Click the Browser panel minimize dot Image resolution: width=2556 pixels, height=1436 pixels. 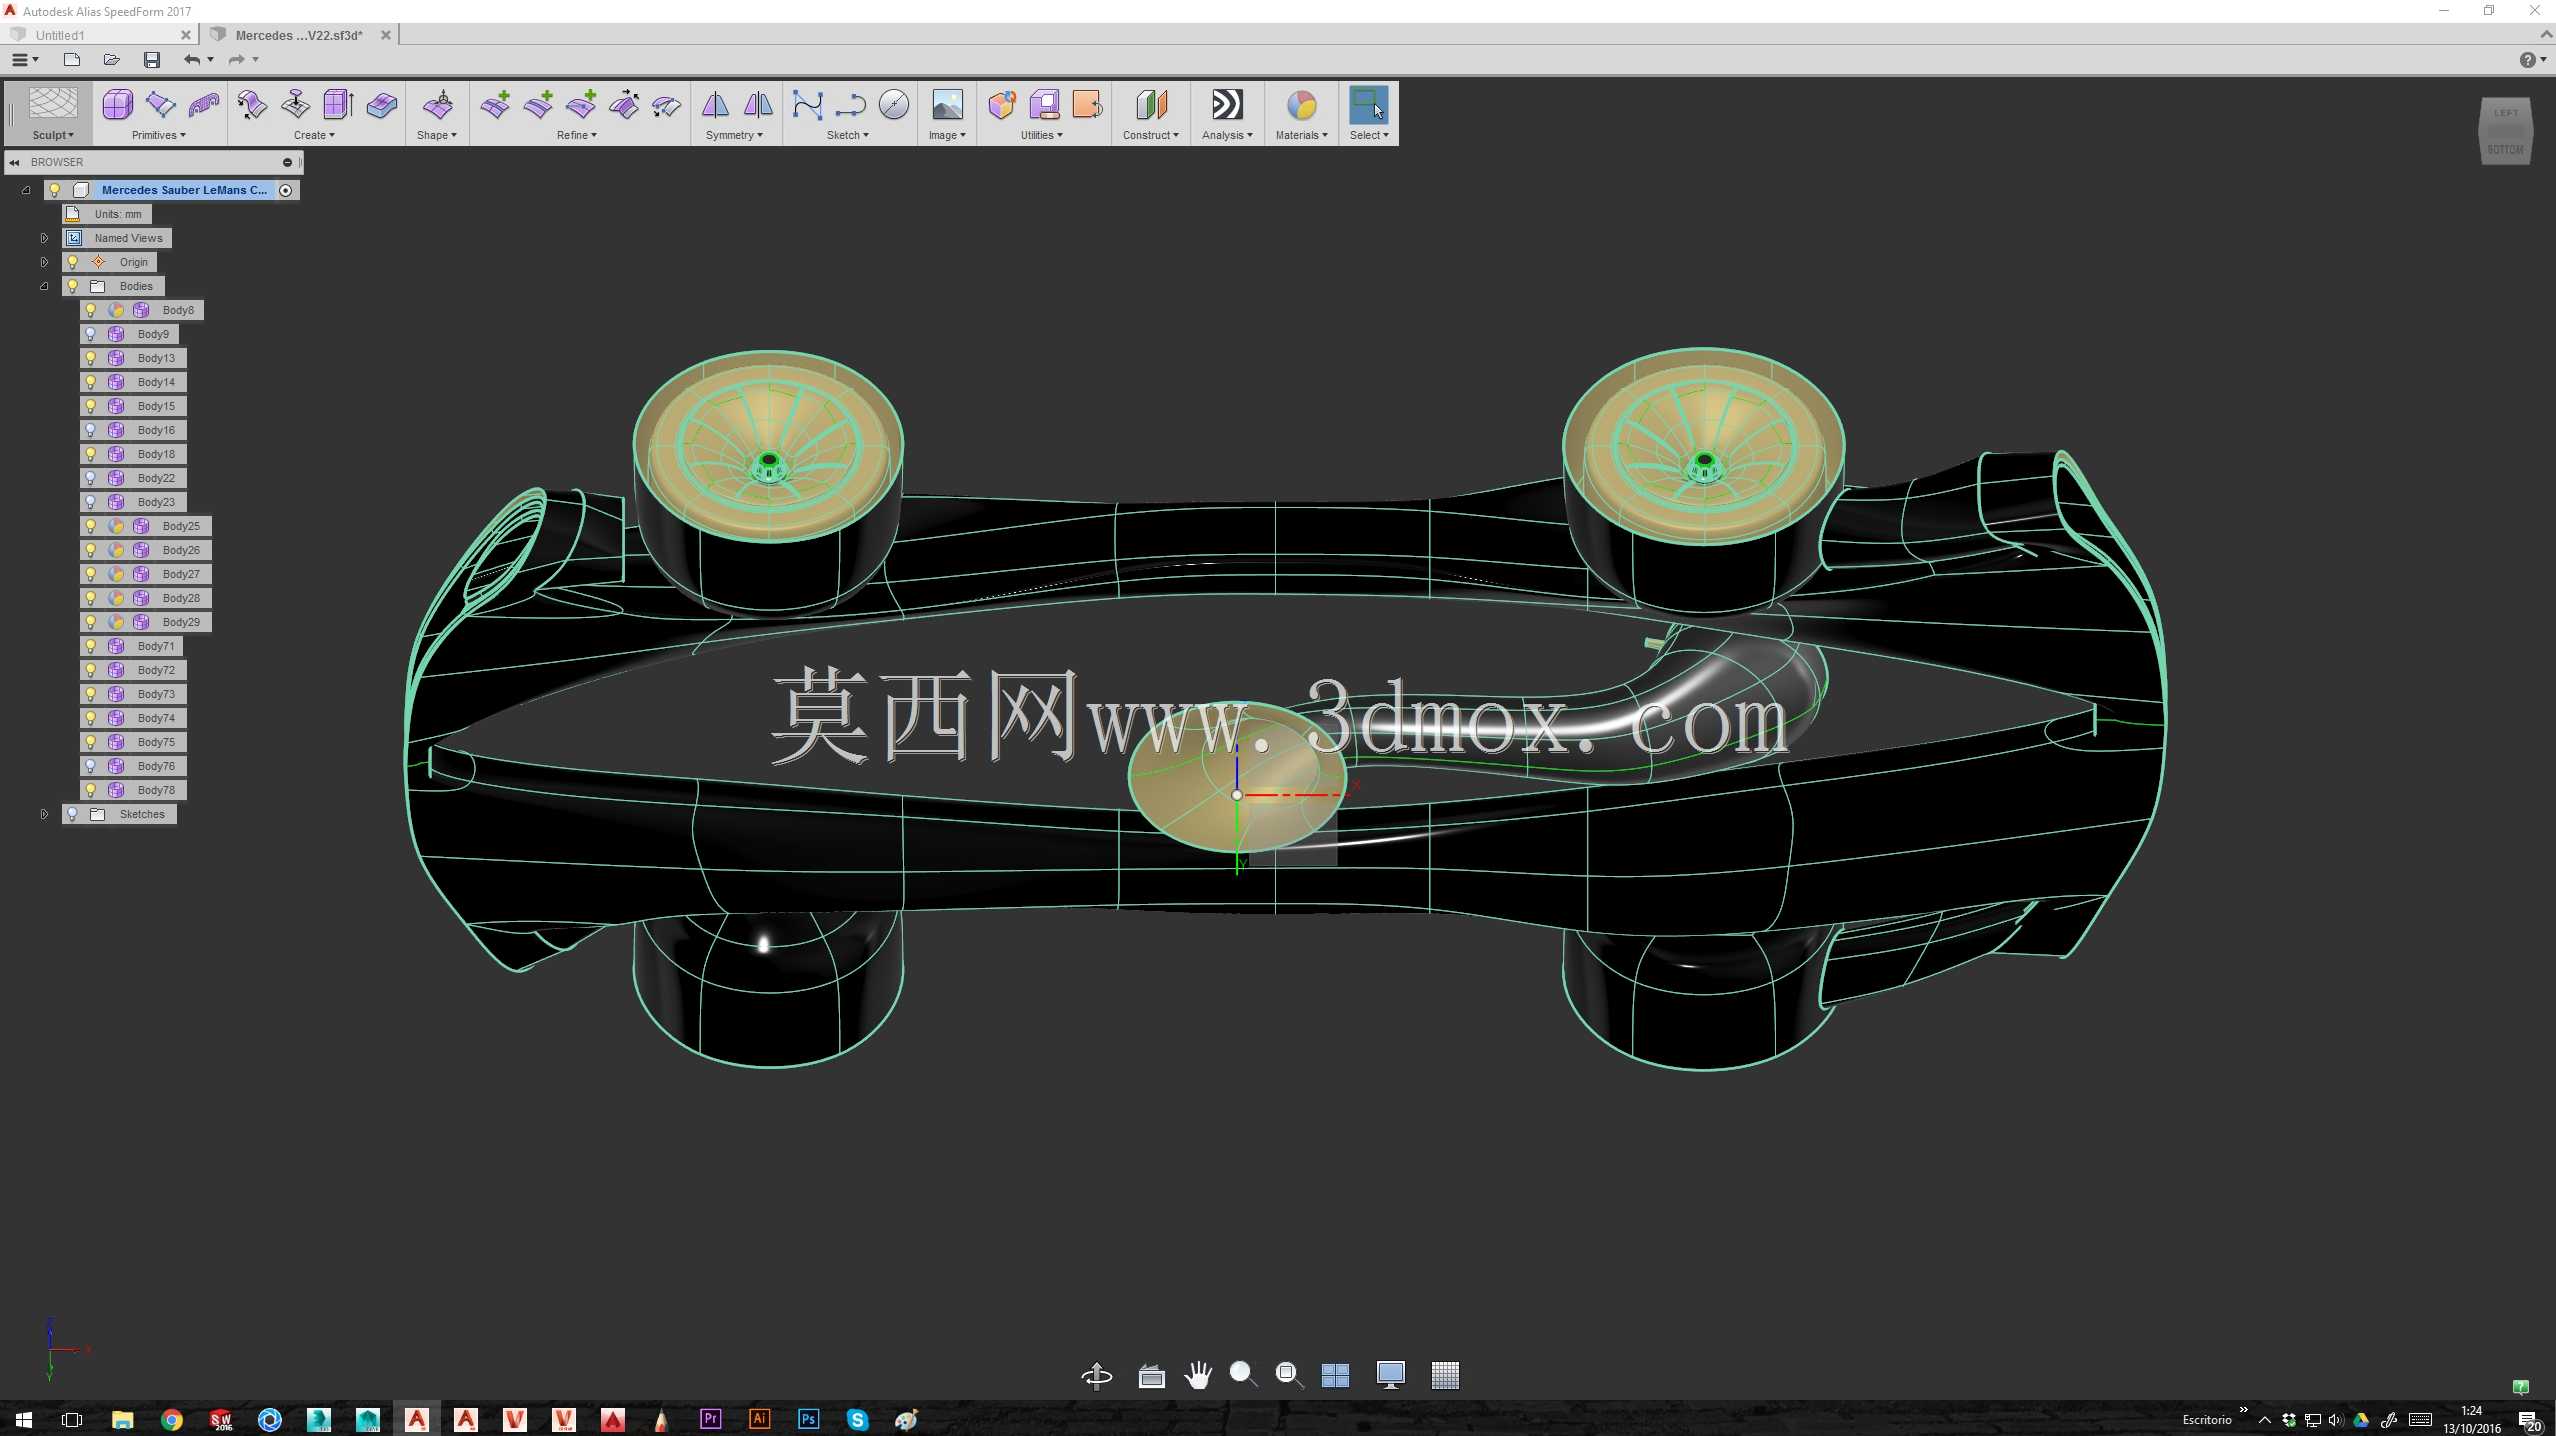point(287,162)
